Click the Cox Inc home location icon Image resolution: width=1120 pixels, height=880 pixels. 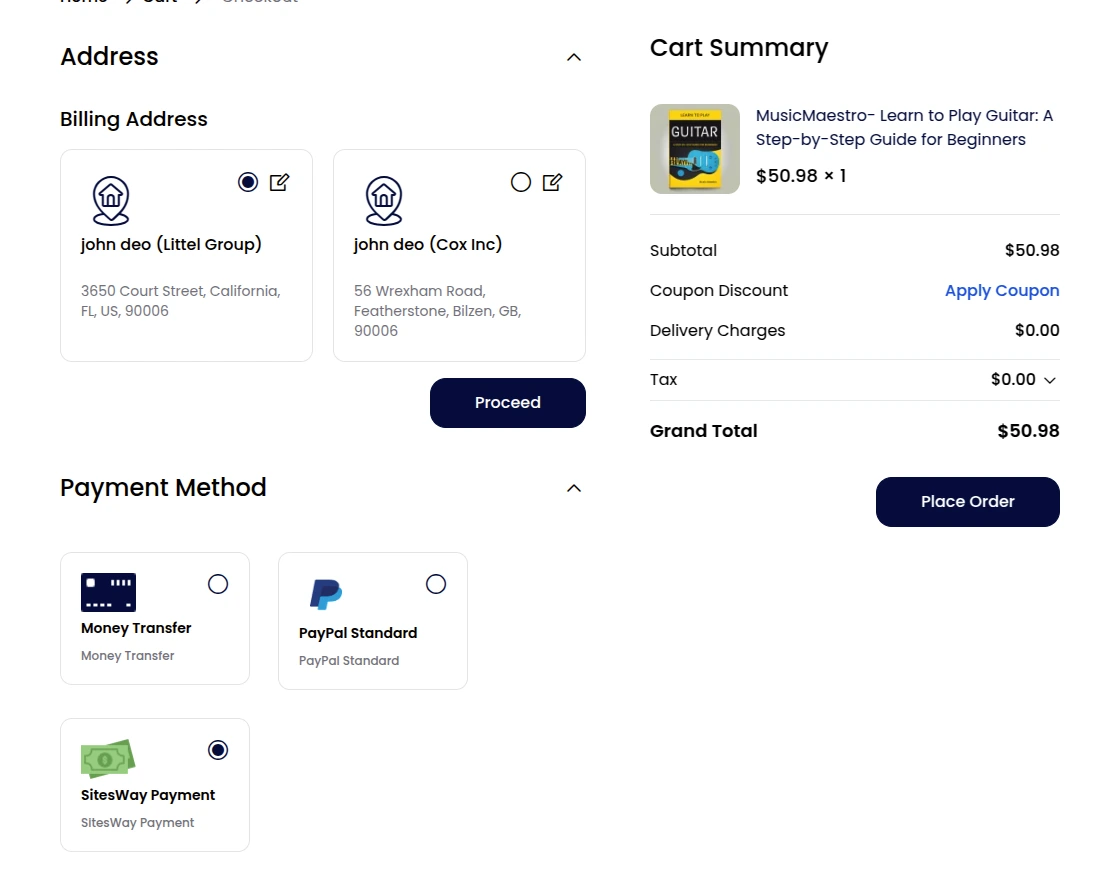coord(383,200)
